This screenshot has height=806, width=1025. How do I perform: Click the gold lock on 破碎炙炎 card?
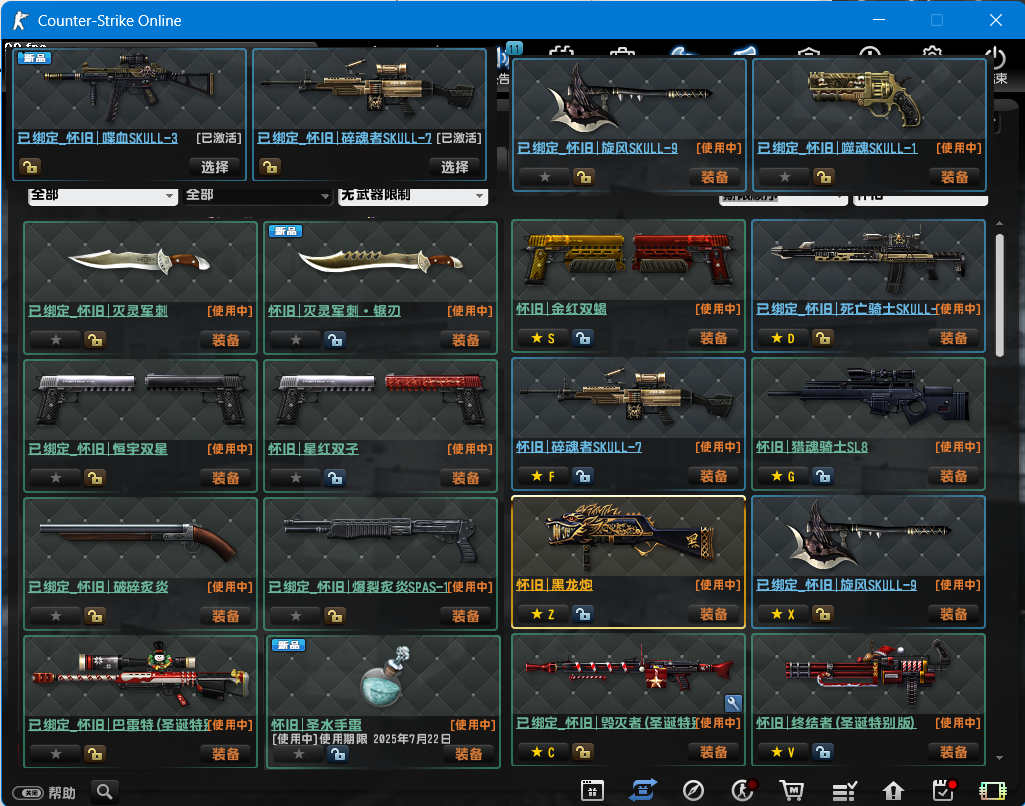pyautogui.click(x=95, y=616)
